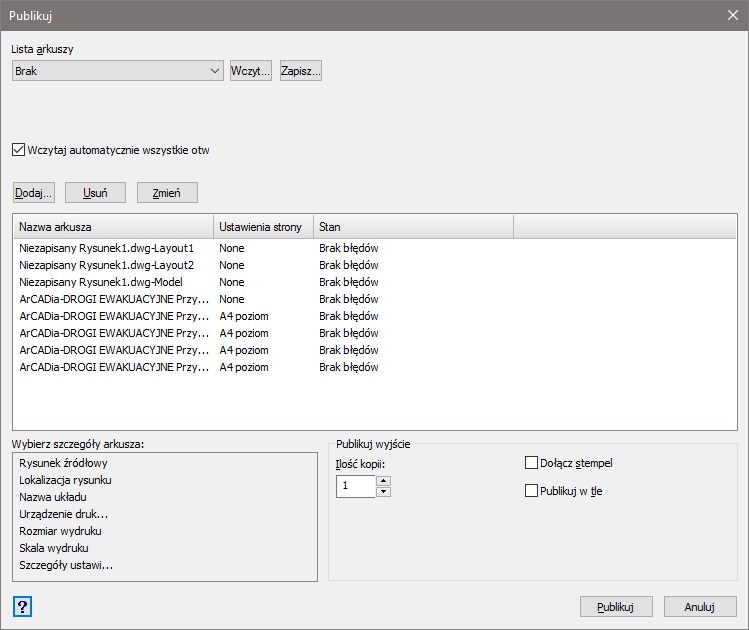Select 'Skala wydruku' in sheet details
This screenshot has width=749, height=630.
pyautogui.click(x=54, y=548)
